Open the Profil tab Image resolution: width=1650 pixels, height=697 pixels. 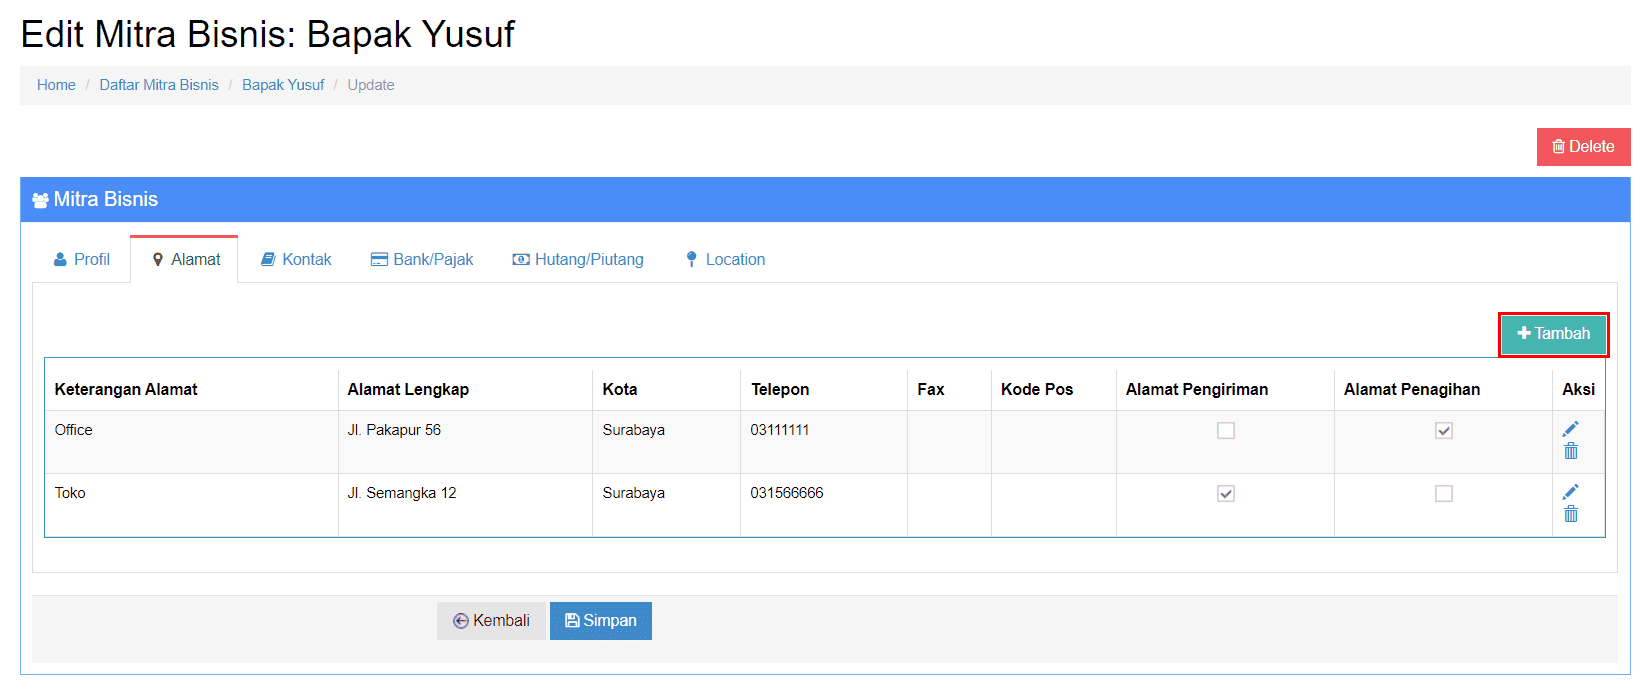click(82, 260)
